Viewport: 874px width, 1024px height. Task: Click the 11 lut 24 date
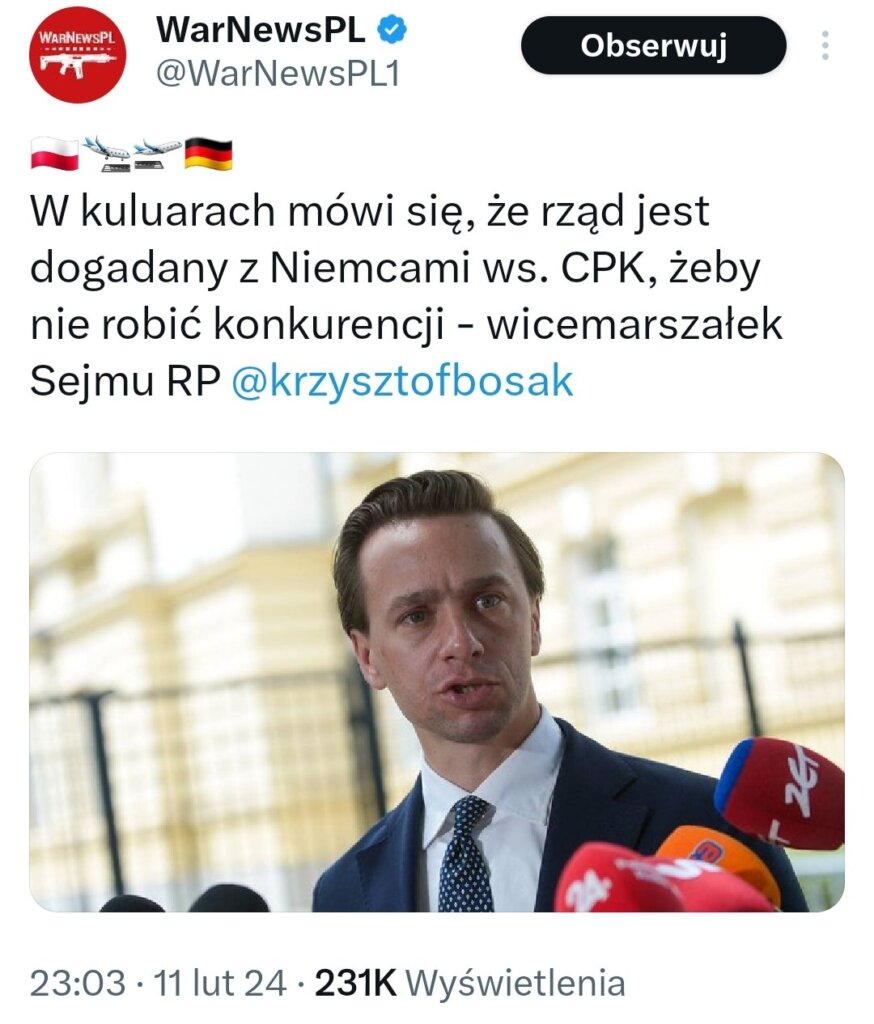pos(219,983)
